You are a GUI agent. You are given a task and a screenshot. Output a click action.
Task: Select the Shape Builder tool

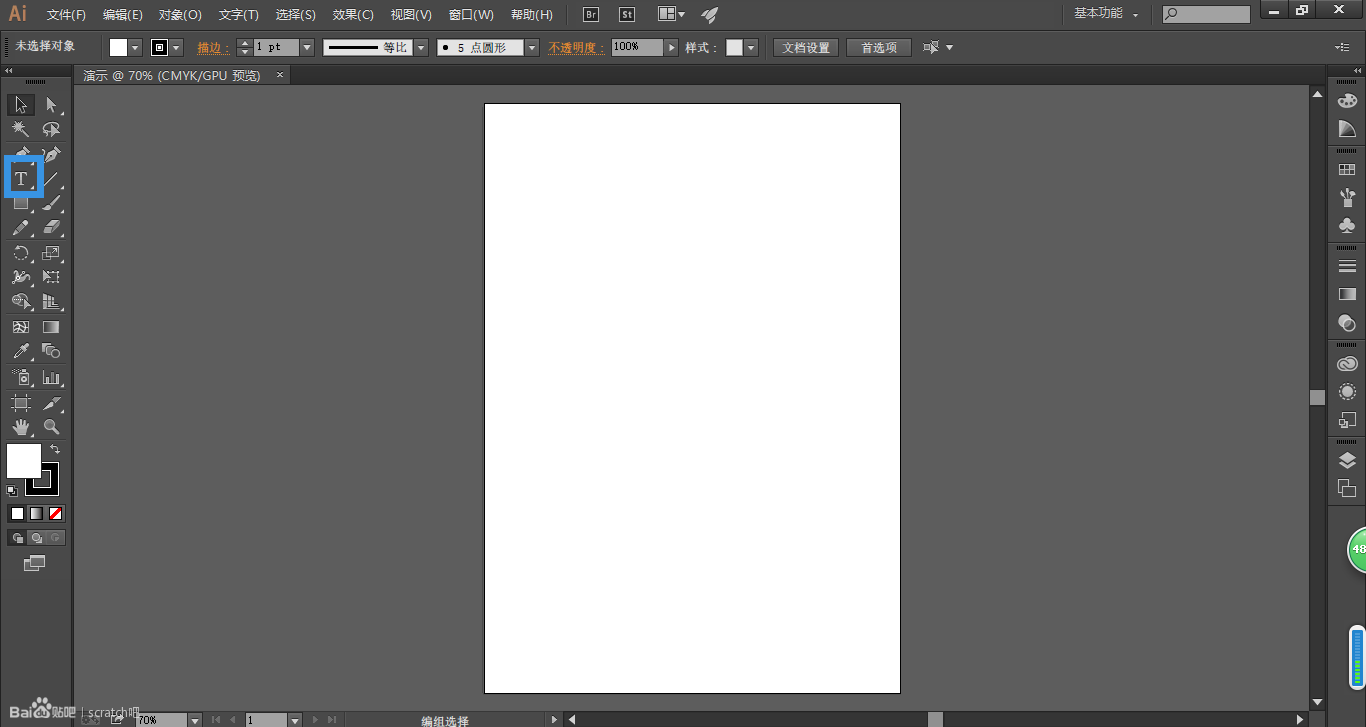point(21,302)
